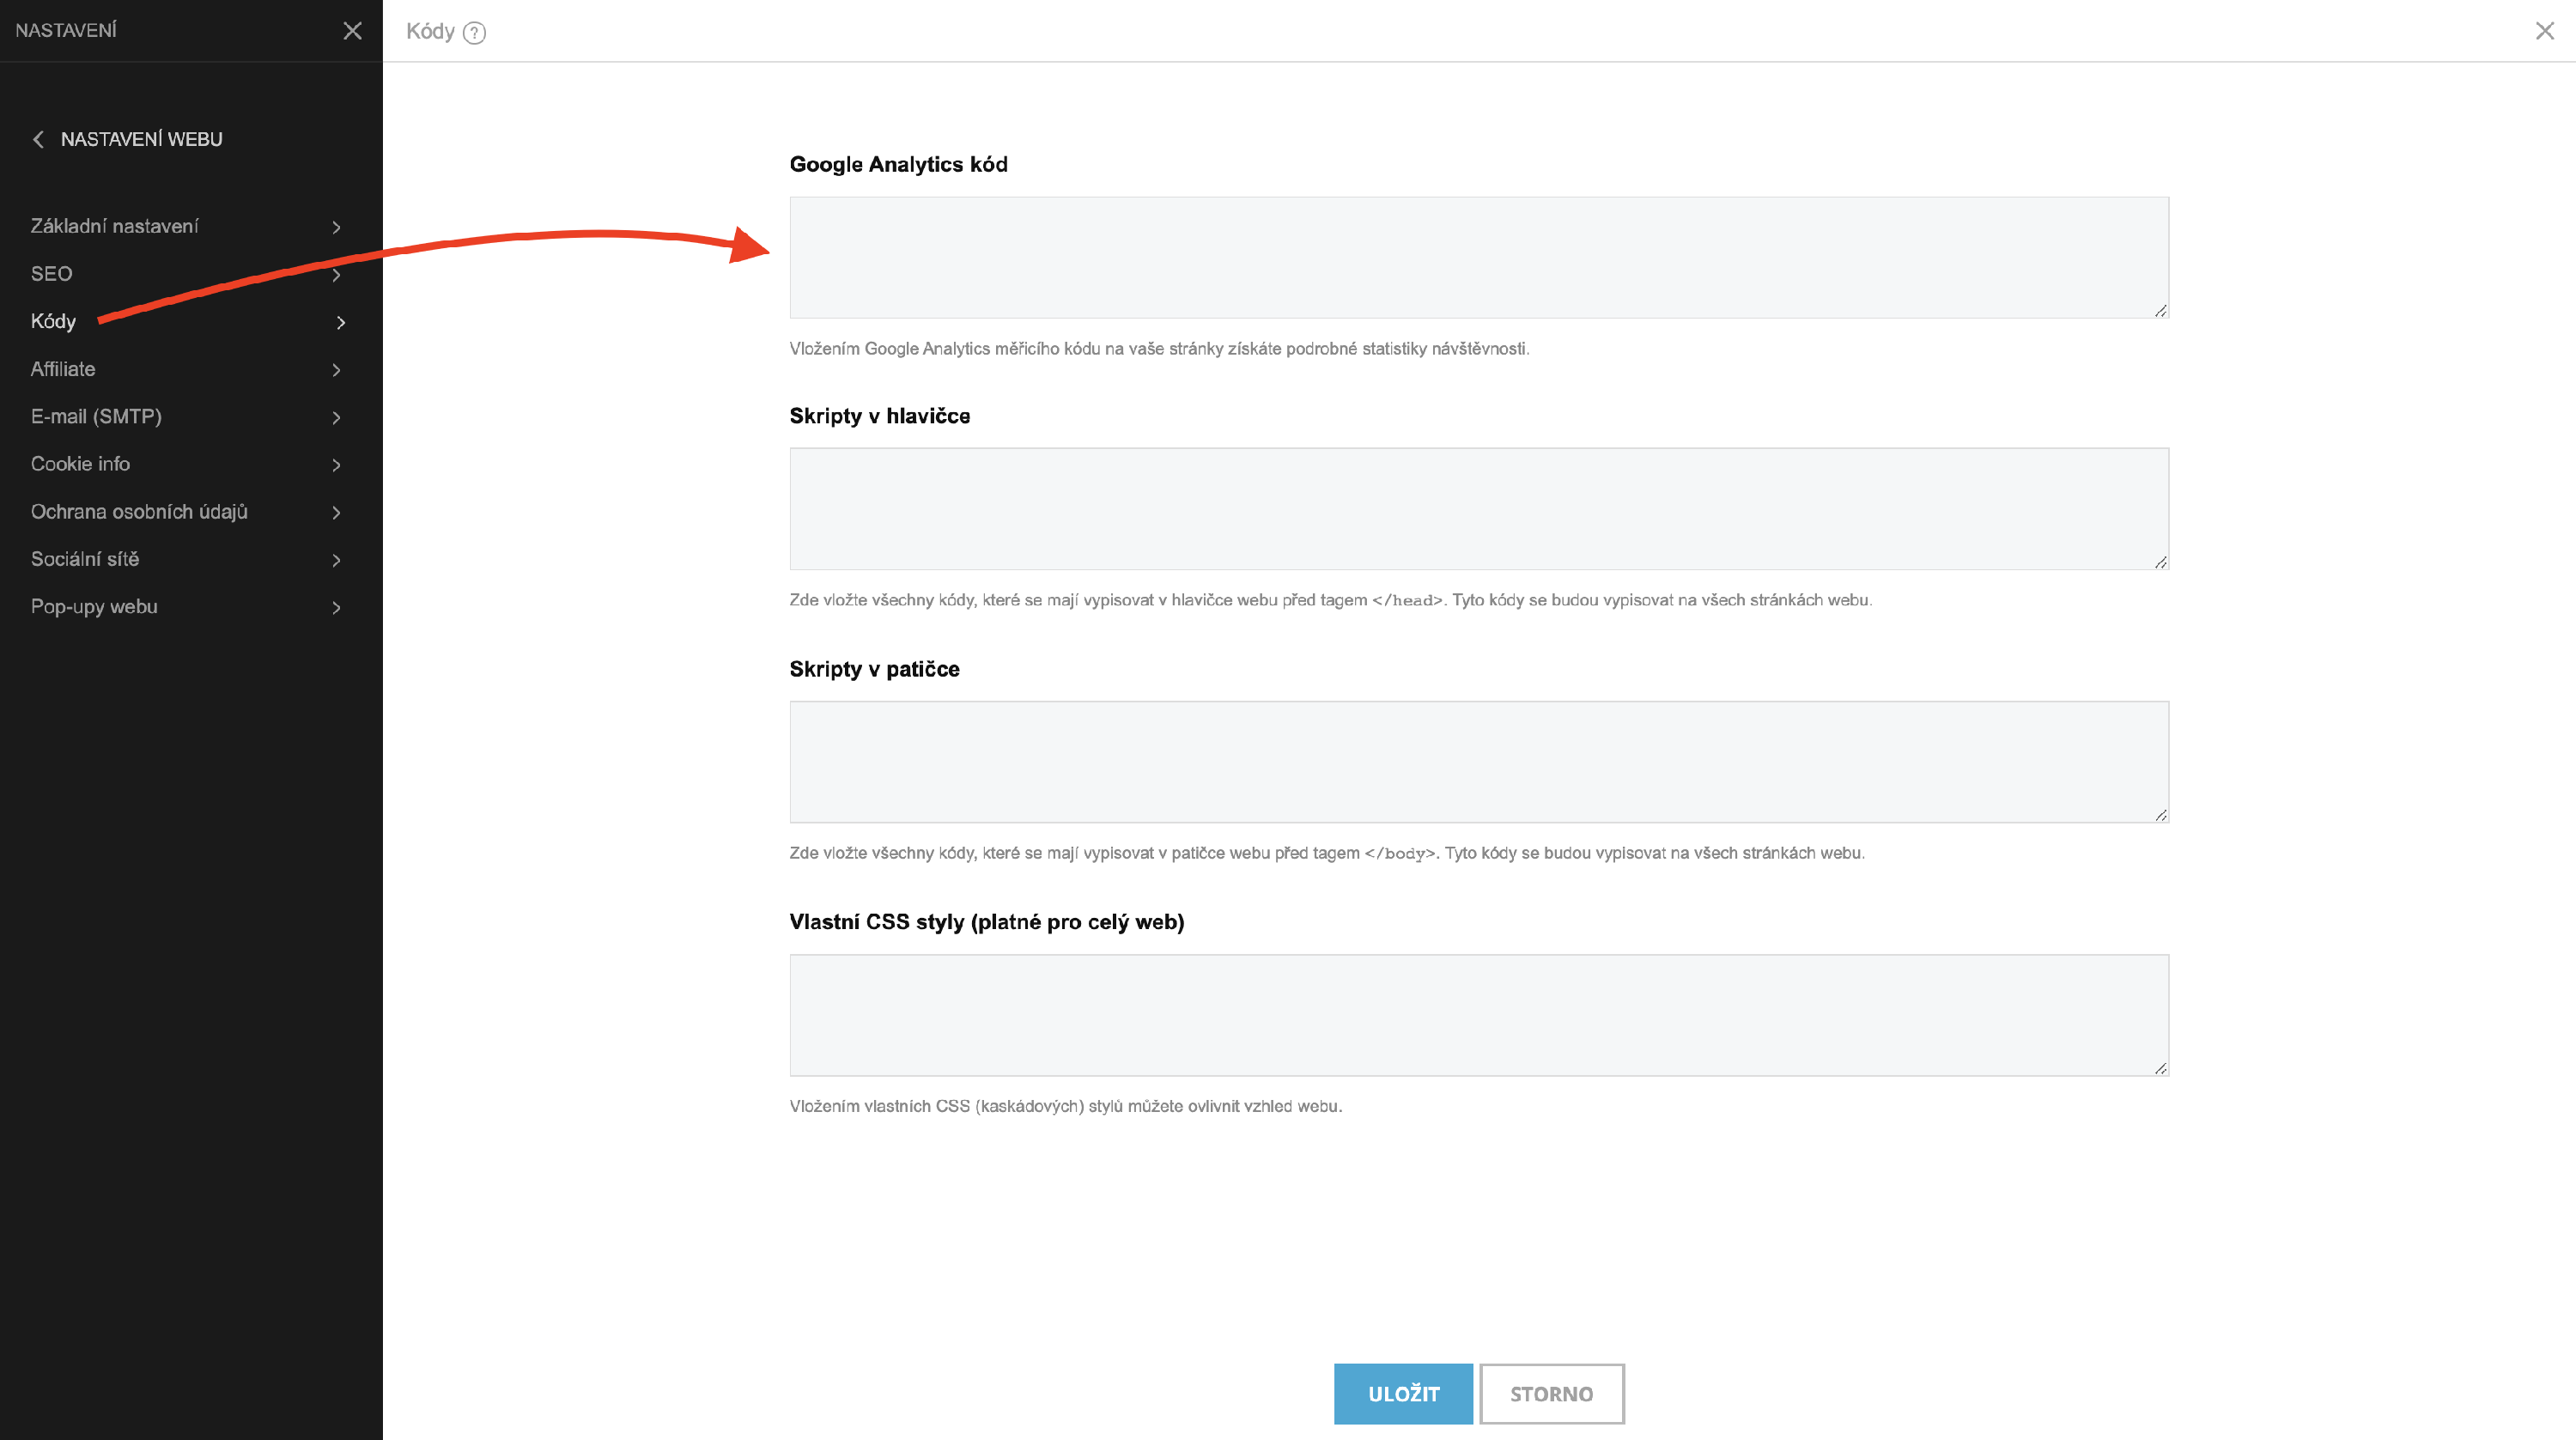Image resolution: width=2576 pixels, height=1440 pixels.
Task: Go to Pop-upy webu settings
Action: [94, 607]
